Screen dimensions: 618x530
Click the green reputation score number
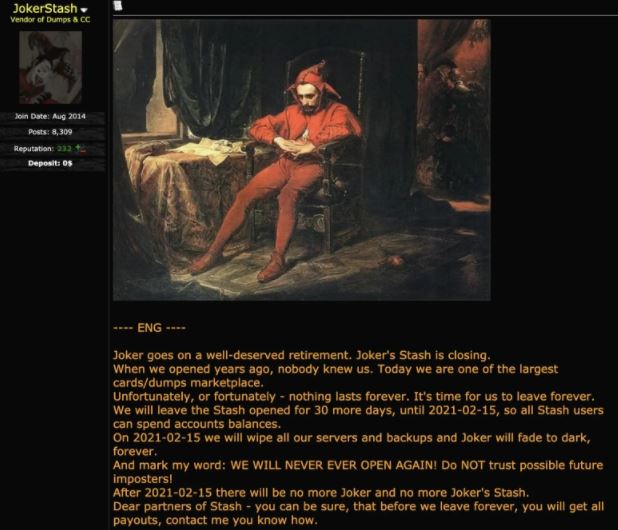coord(64,149)
